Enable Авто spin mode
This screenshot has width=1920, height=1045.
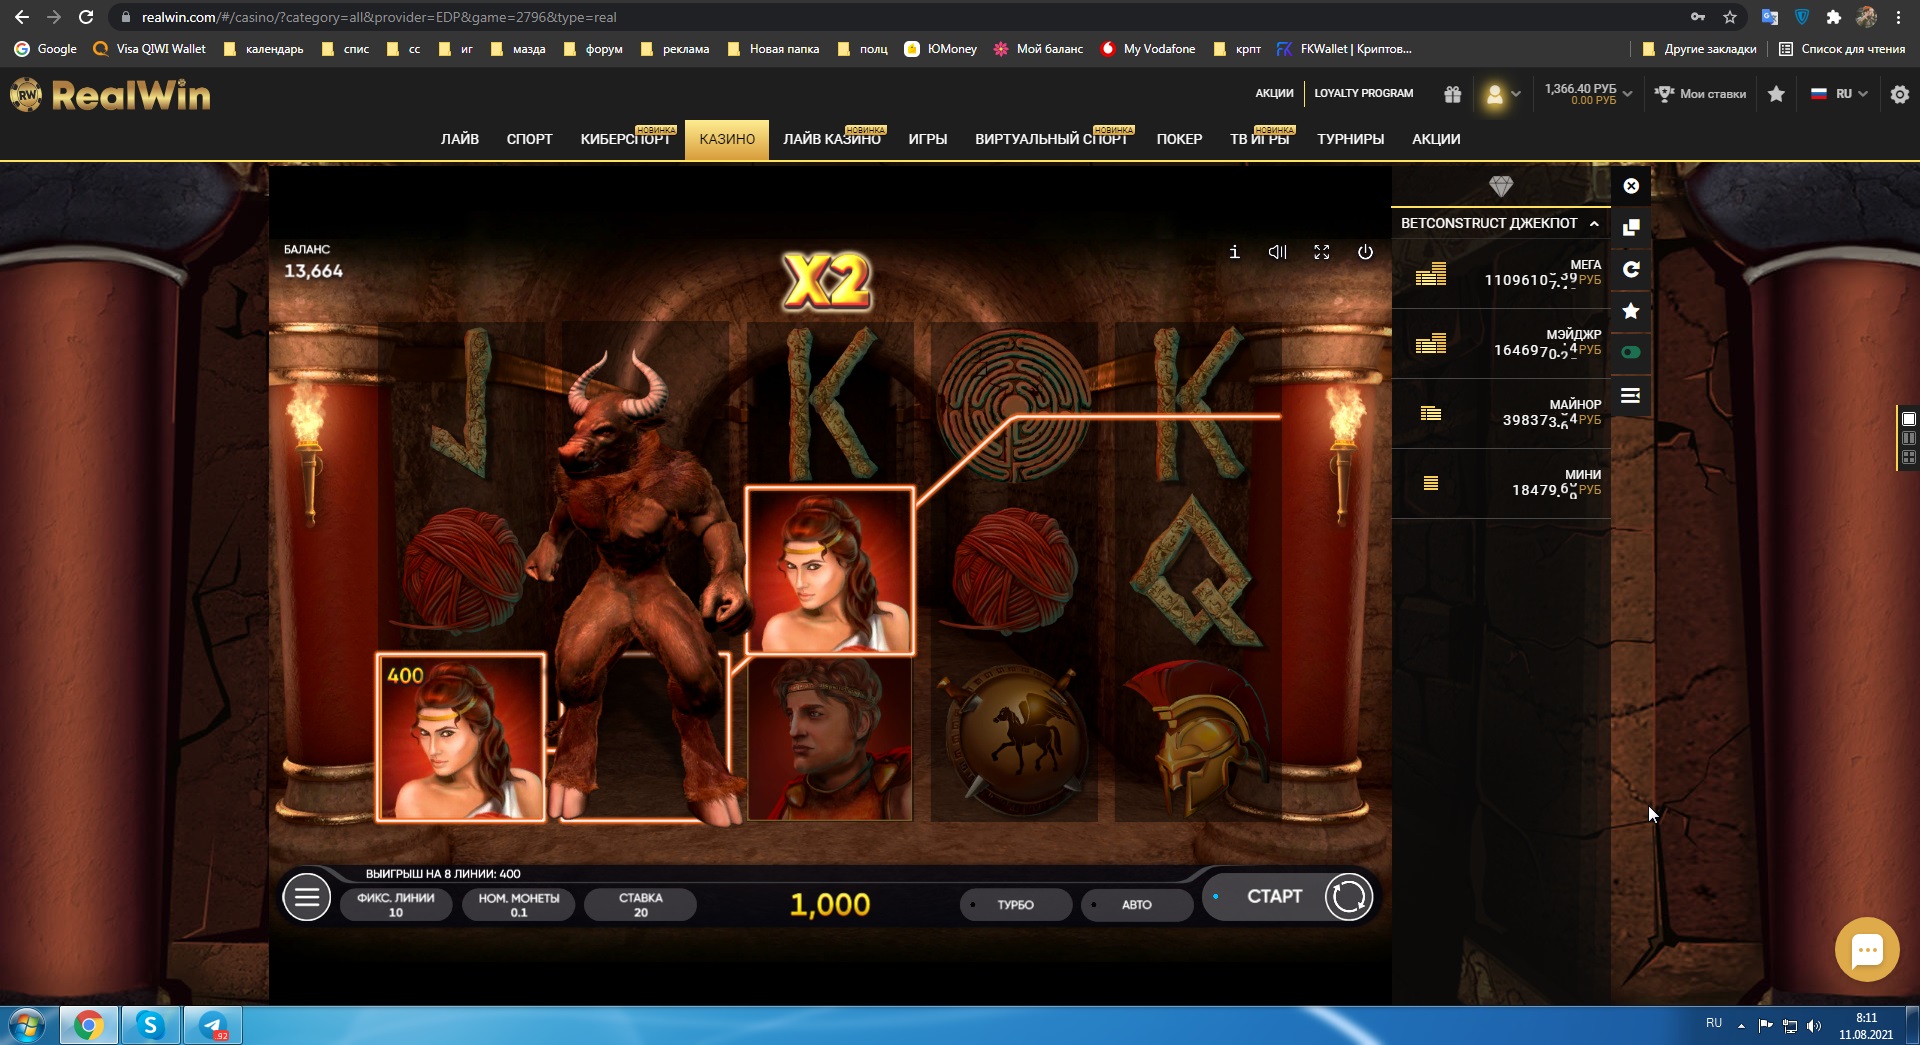tap(1136, 905)
